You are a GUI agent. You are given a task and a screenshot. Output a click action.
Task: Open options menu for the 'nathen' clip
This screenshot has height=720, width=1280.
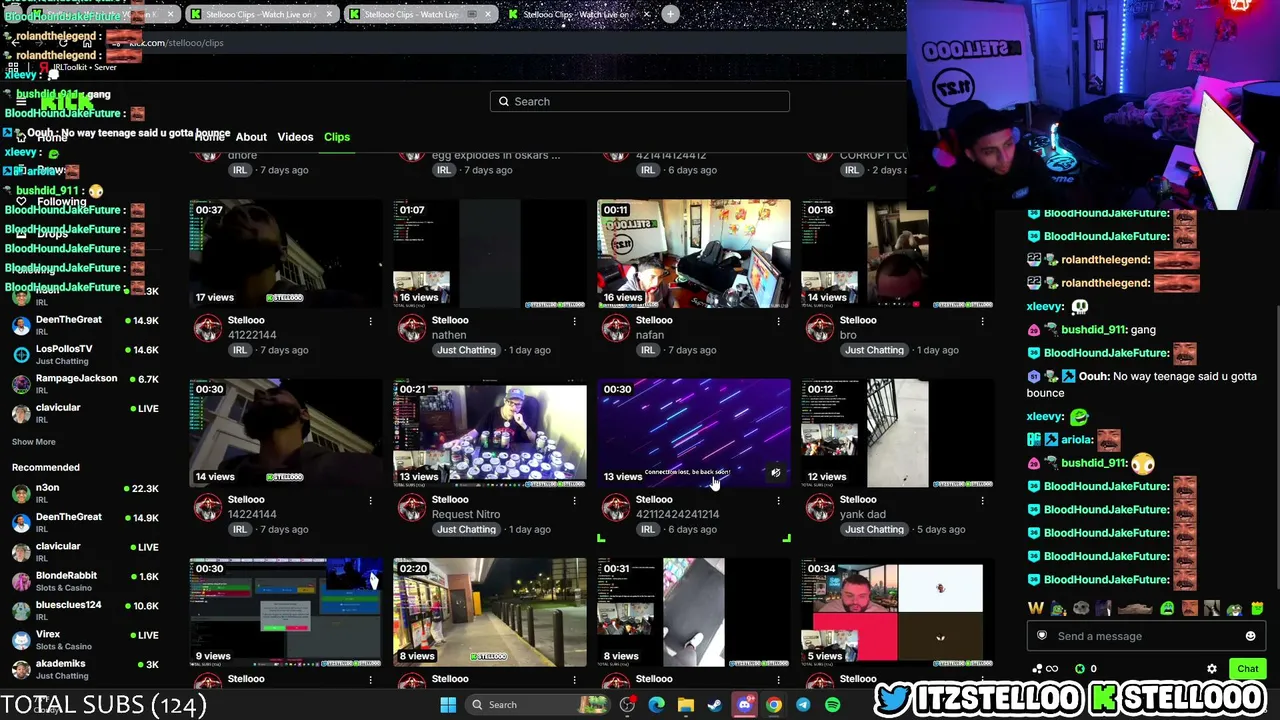coord(574,321)
